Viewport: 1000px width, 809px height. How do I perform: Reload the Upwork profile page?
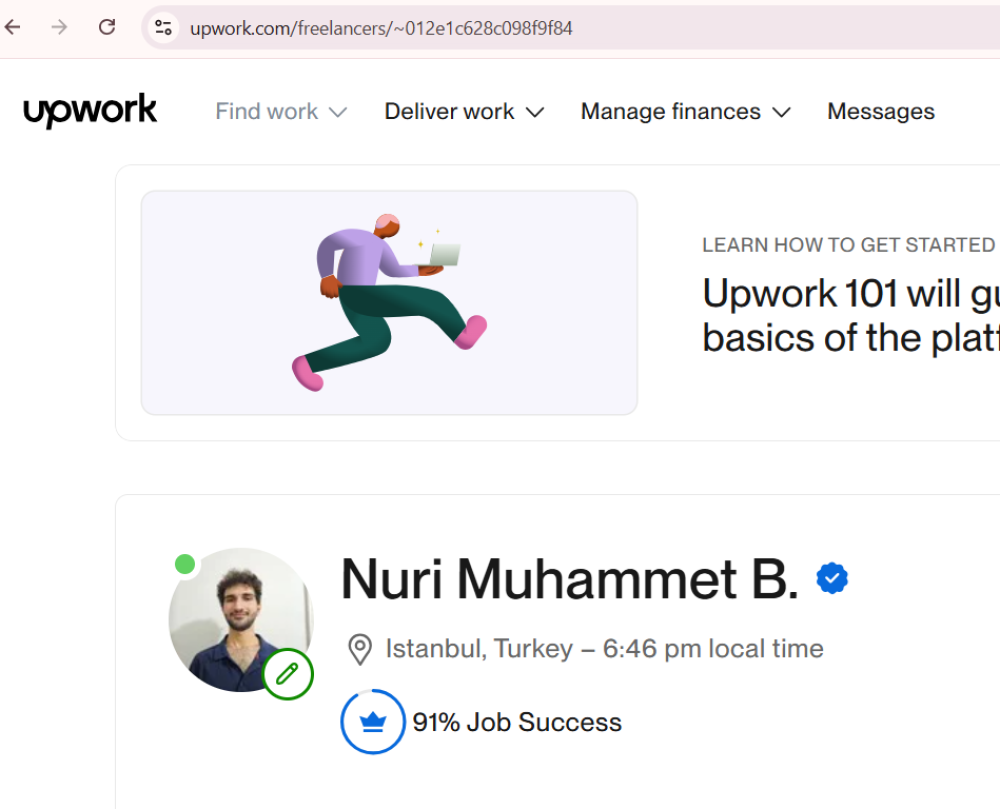(107, 27)
